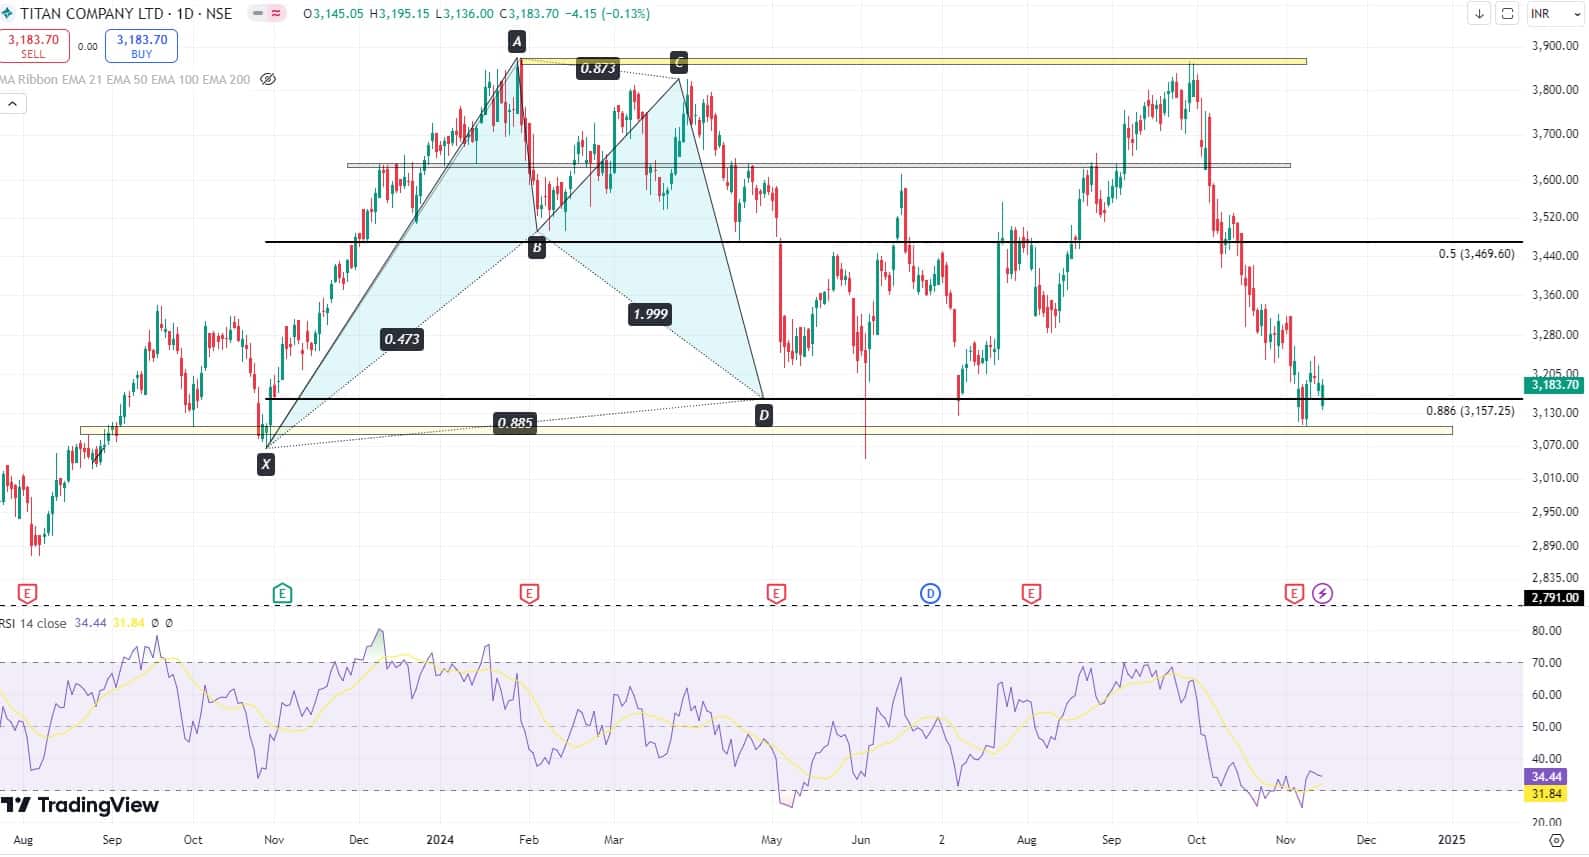Select the RSI 14 close legend
The height and width of the screenshot is (857, 1589).
34,623
